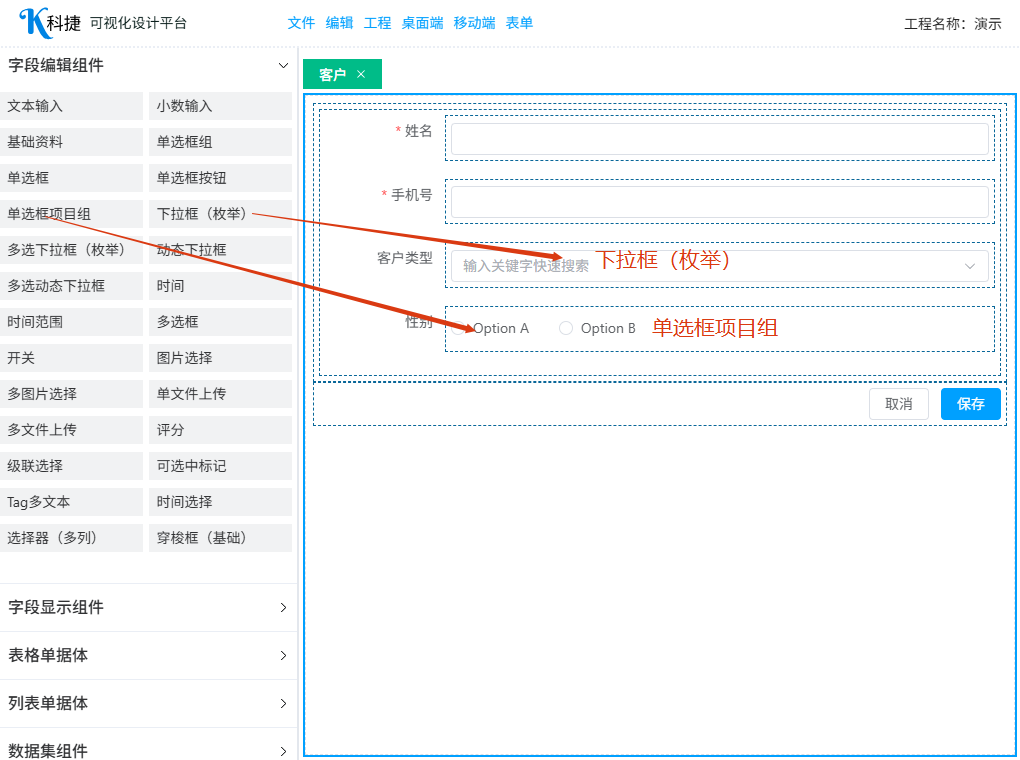Collapse the 字段编辑组件 section

[x=283, y=66]
